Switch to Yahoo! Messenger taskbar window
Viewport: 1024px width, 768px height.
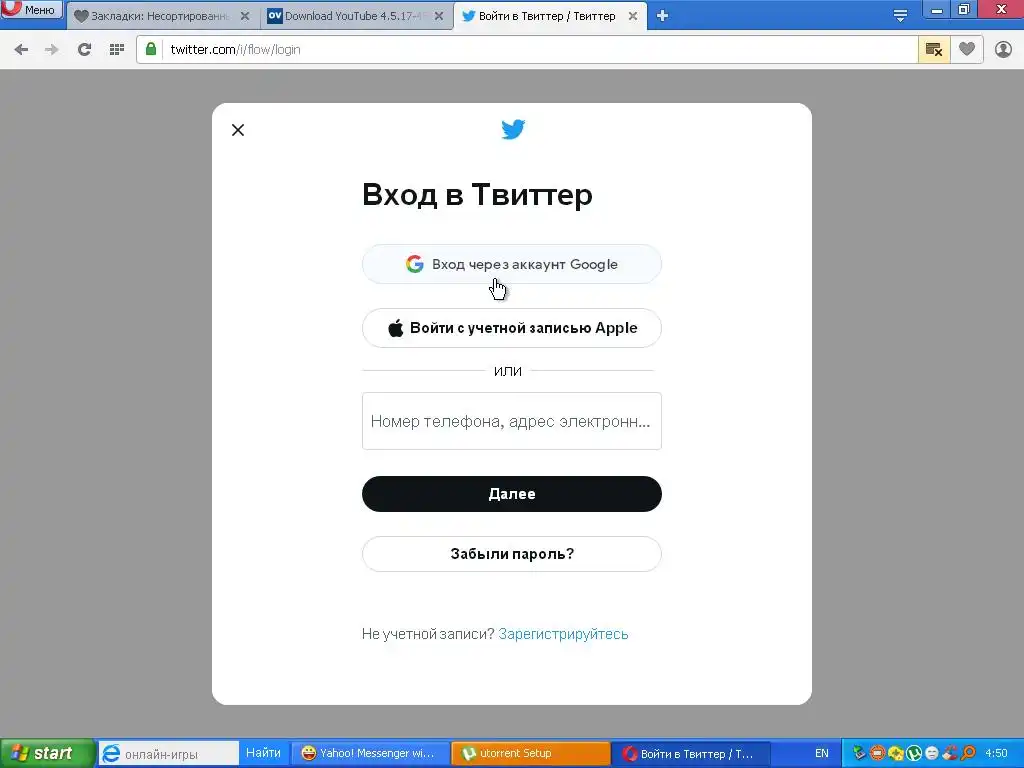point(370,754)
